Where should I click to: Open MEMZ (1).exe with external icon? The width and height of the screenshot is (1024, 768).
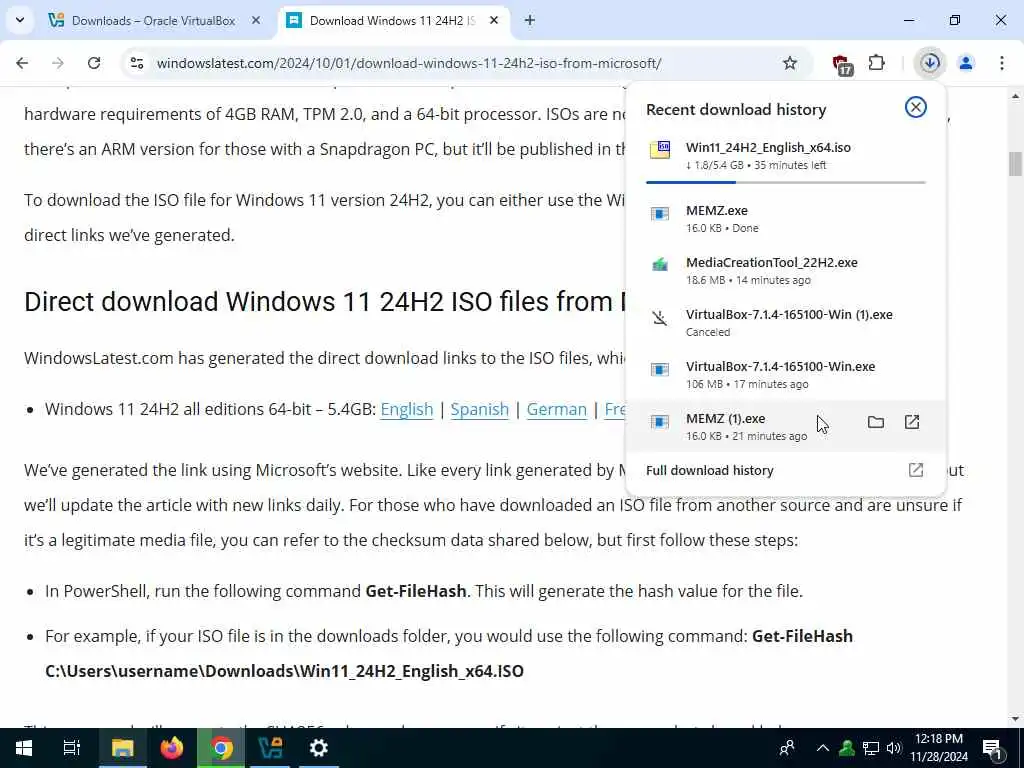pos(912,422)
